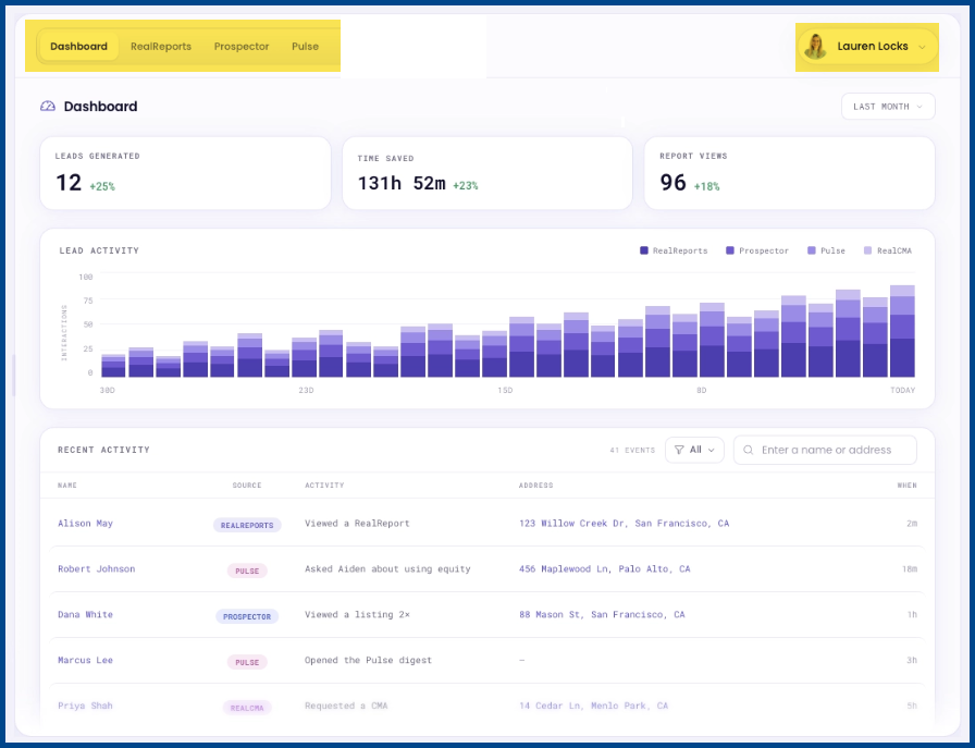Open Alison May's contact link

click(x=85, y=523)
